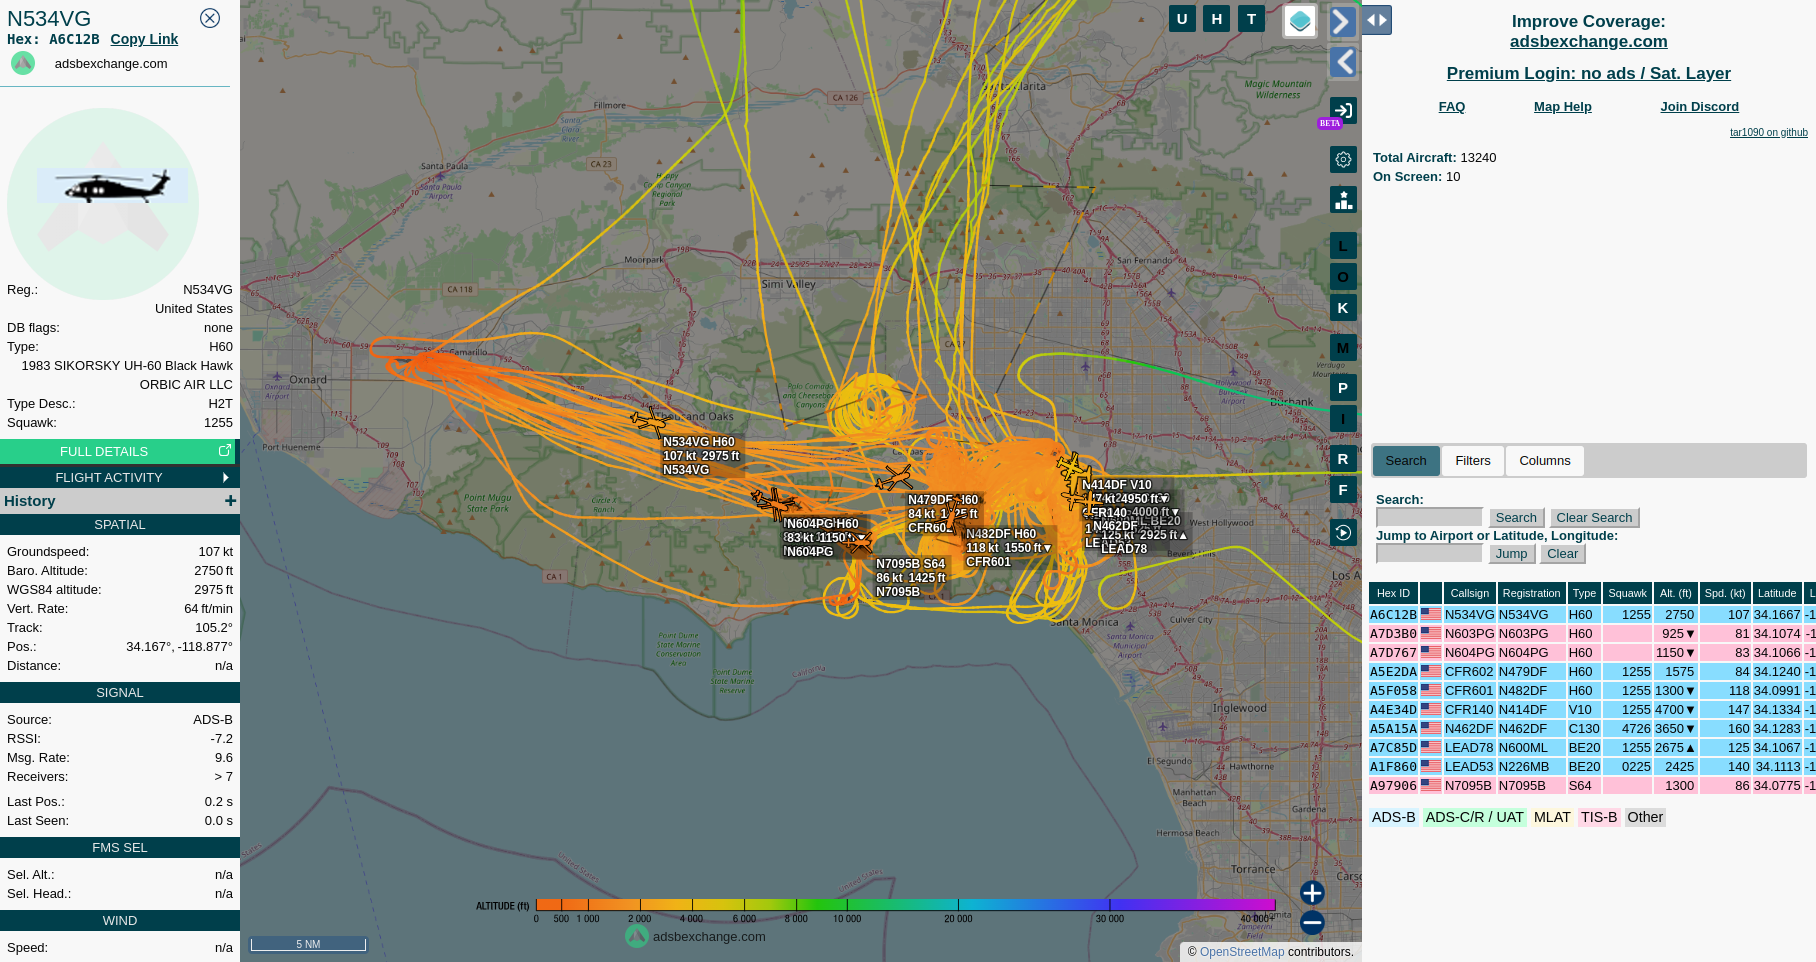Sort table by Hex ID column
1816x962 pixels.
(1393, 593)
